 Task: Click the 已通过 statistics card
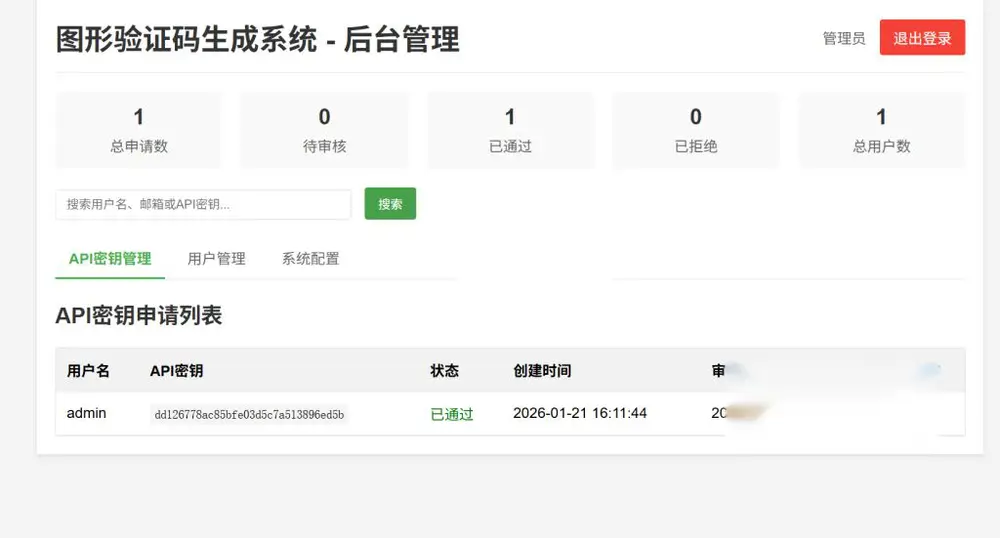click(x=510, y=131)
